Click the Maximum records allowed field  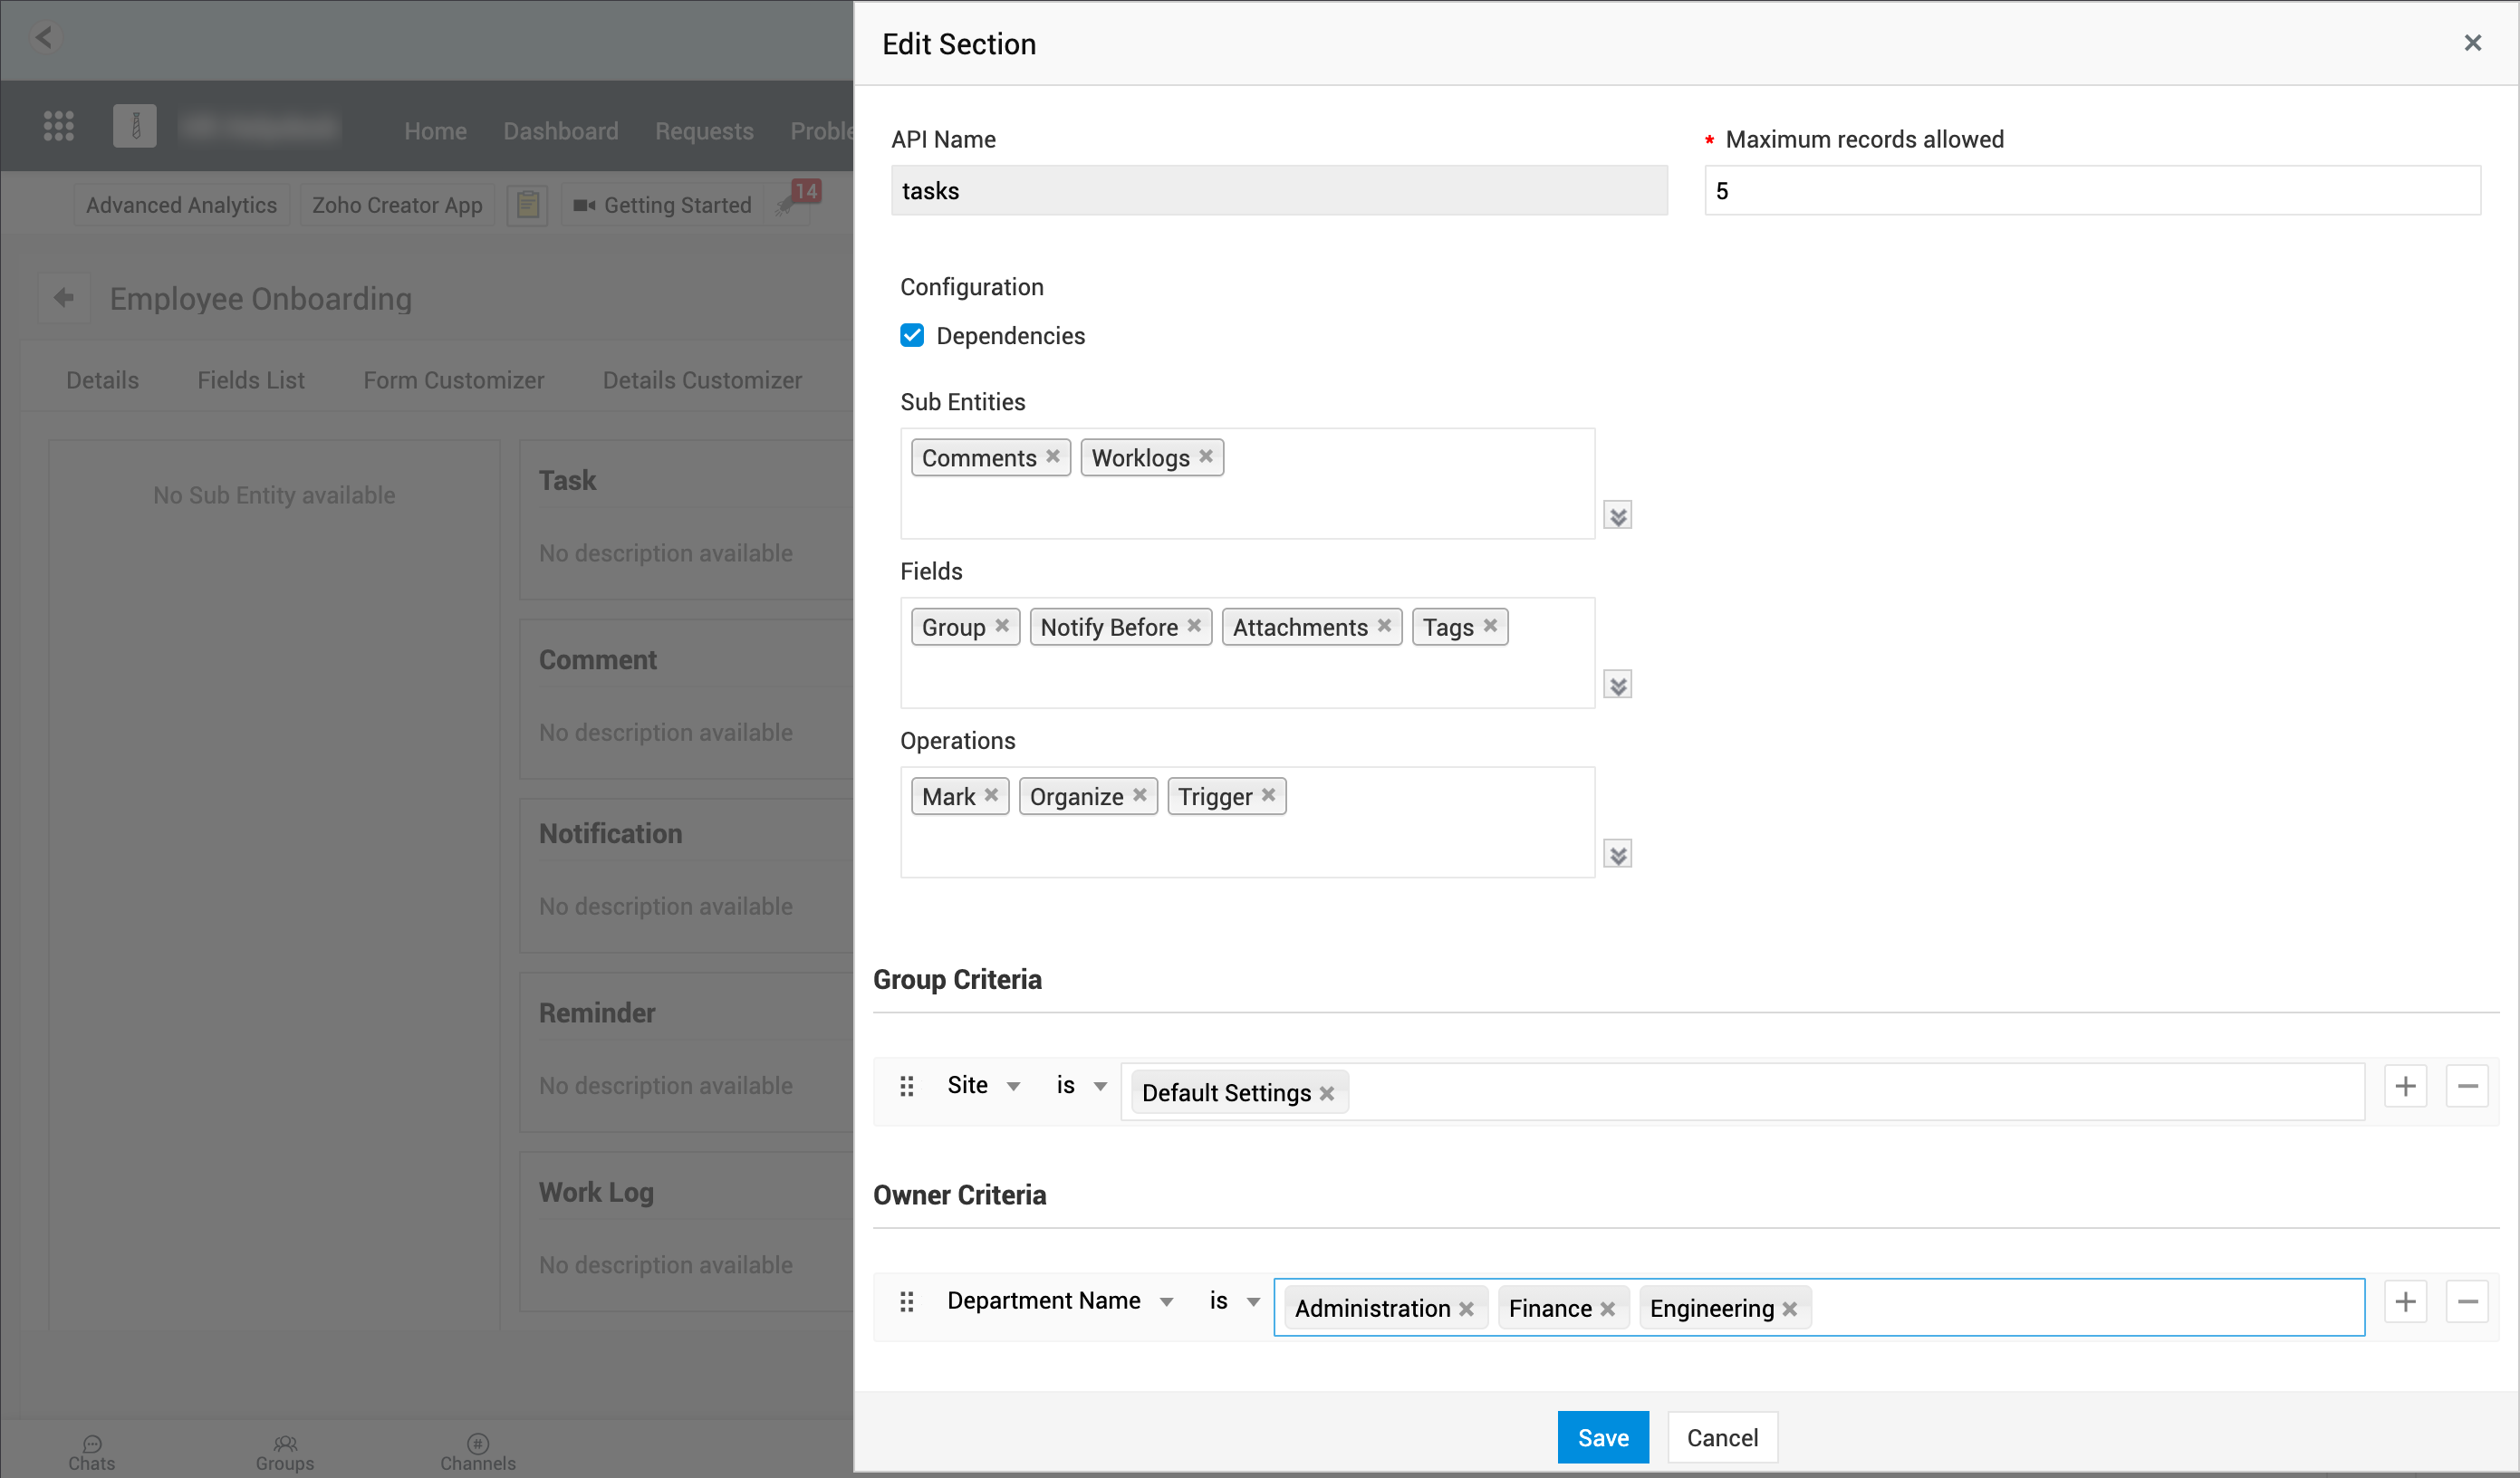click(2092, 191)
